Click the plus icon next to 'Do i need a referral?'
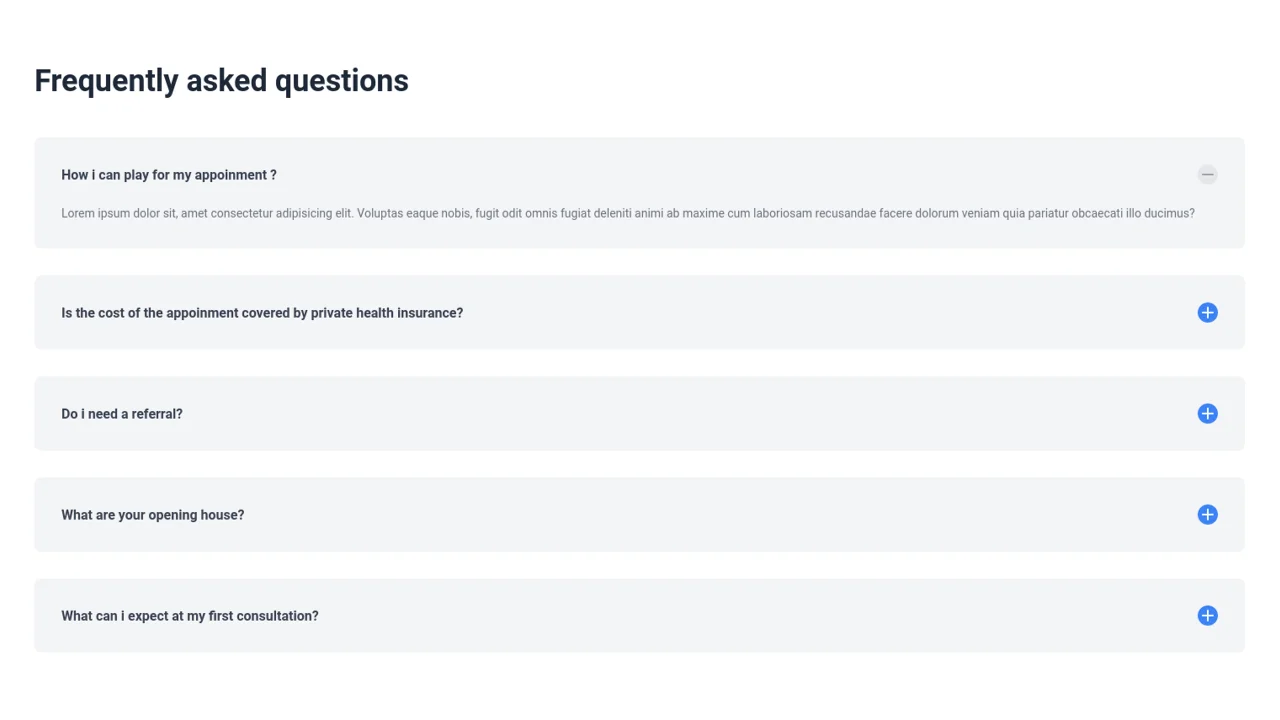The width and height of the screenshot is (1280, 720). [x=1207, y=413]
